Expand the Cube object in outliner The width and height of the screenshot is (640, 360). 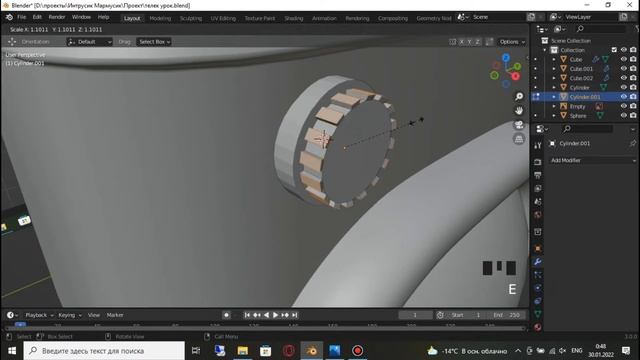pos(554,59)
